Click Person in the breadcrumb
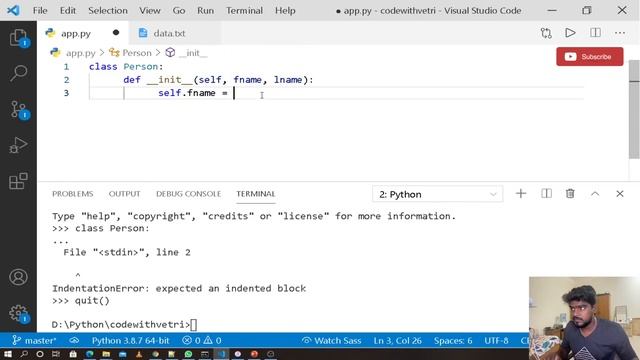This screenshot has width=640, height=360. coord(137,53)
